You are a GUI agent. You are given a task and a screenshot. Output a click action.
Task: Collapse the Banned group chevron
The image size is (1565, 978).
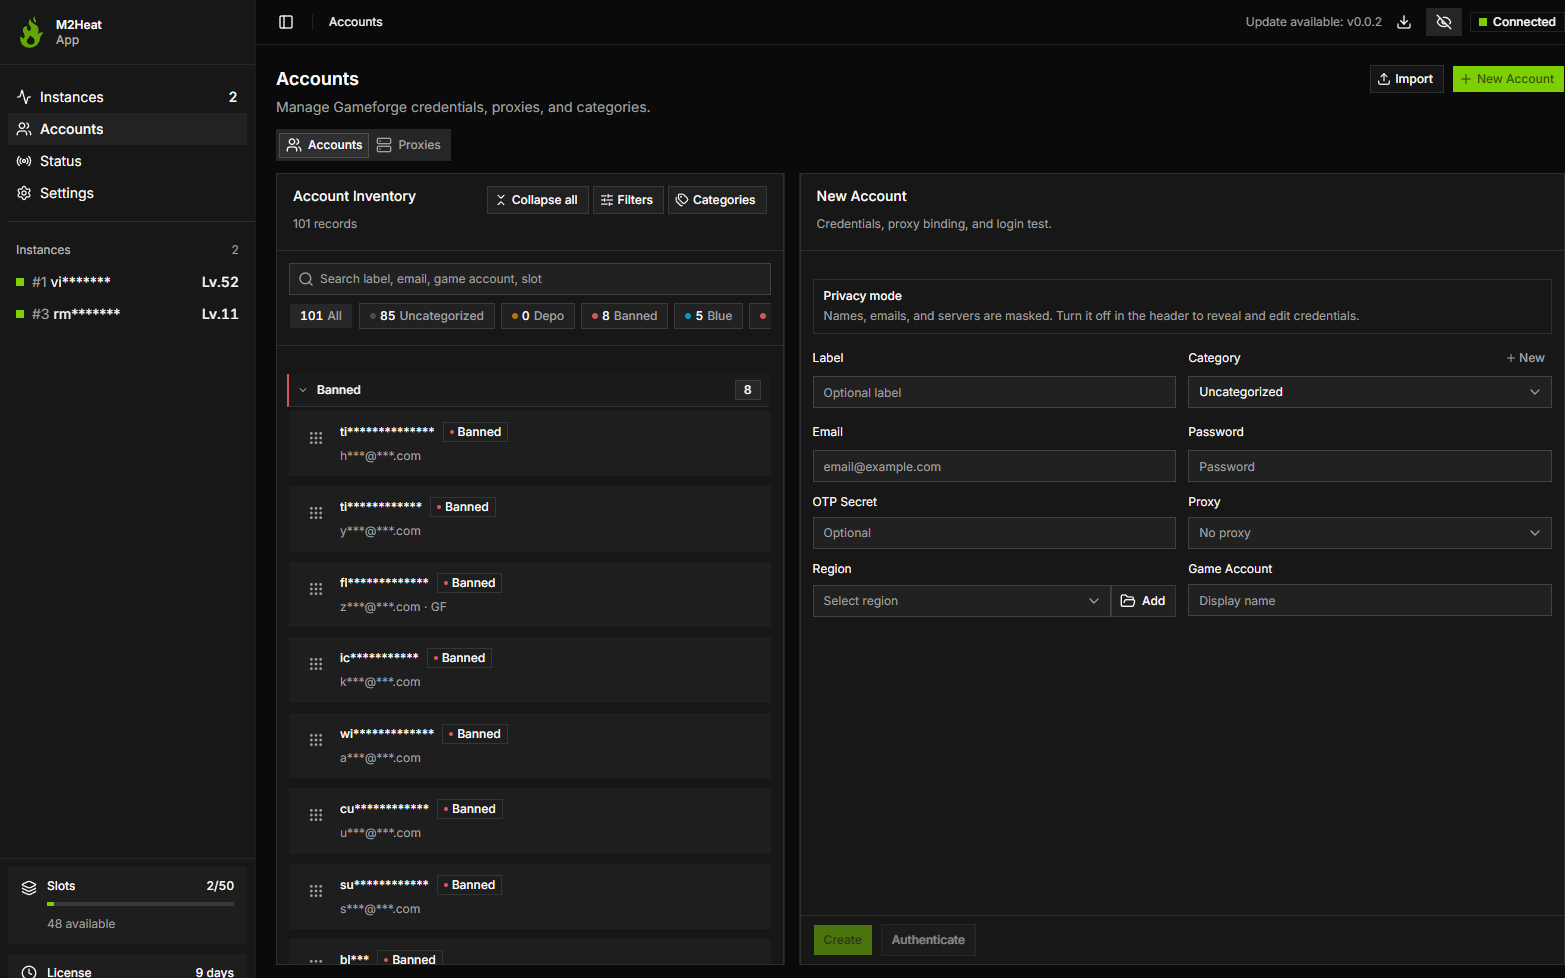pyautogui.click(x=303, y=390)
